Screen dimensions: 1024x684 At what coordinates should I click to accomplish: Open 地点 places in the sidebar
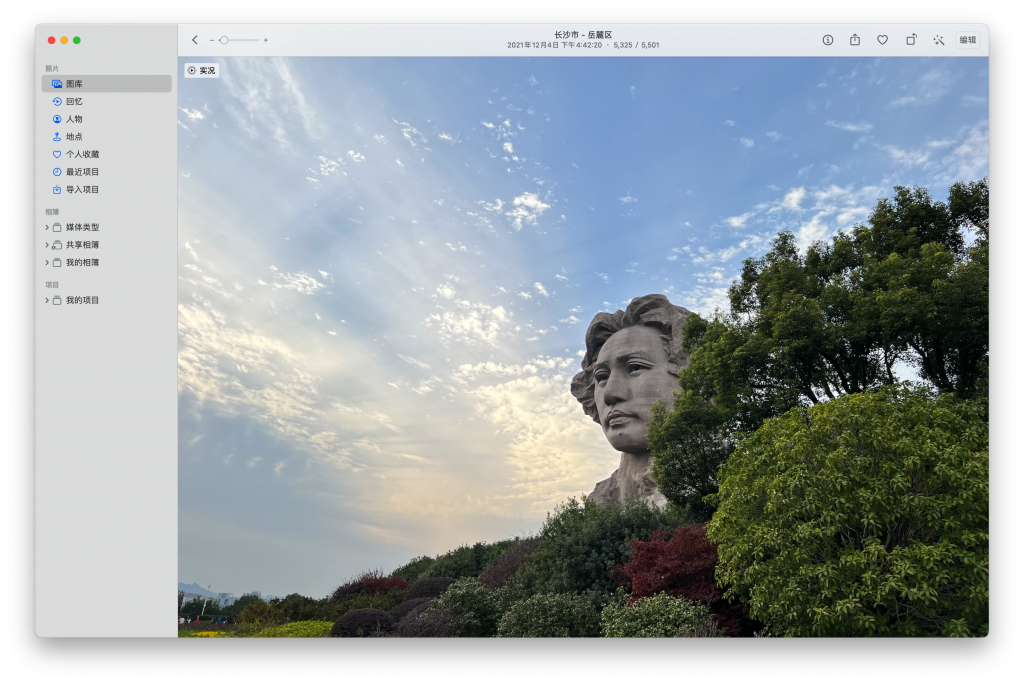pyautogui.click(x=106, y=137)
